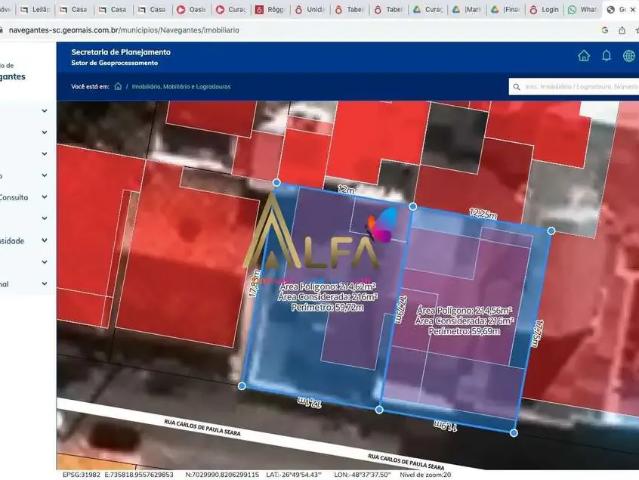
Task: Switch to the Oasis browser tab
Action: (x=192, y=9)
